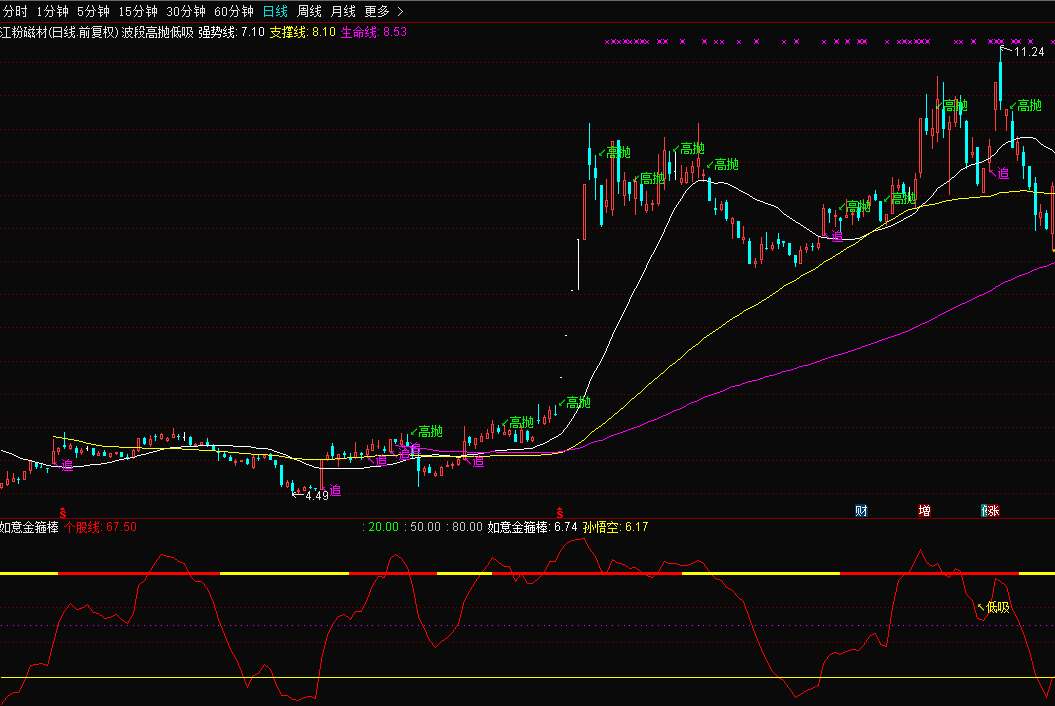Click the yellow 低吸 signal in the indicator pane
This screenshot has width=1055, height=706.
point(998,608)
